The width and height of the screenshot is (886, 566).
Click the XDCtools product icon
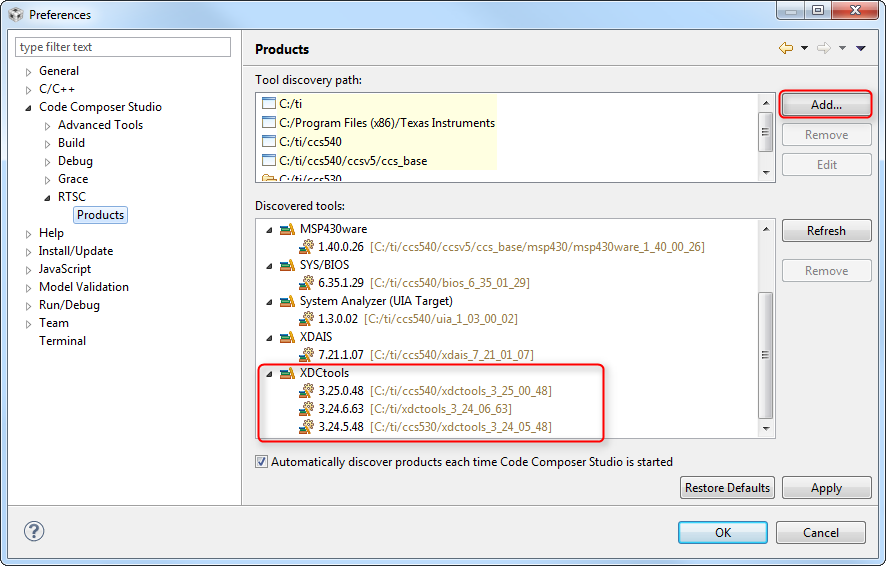[287, 373]
